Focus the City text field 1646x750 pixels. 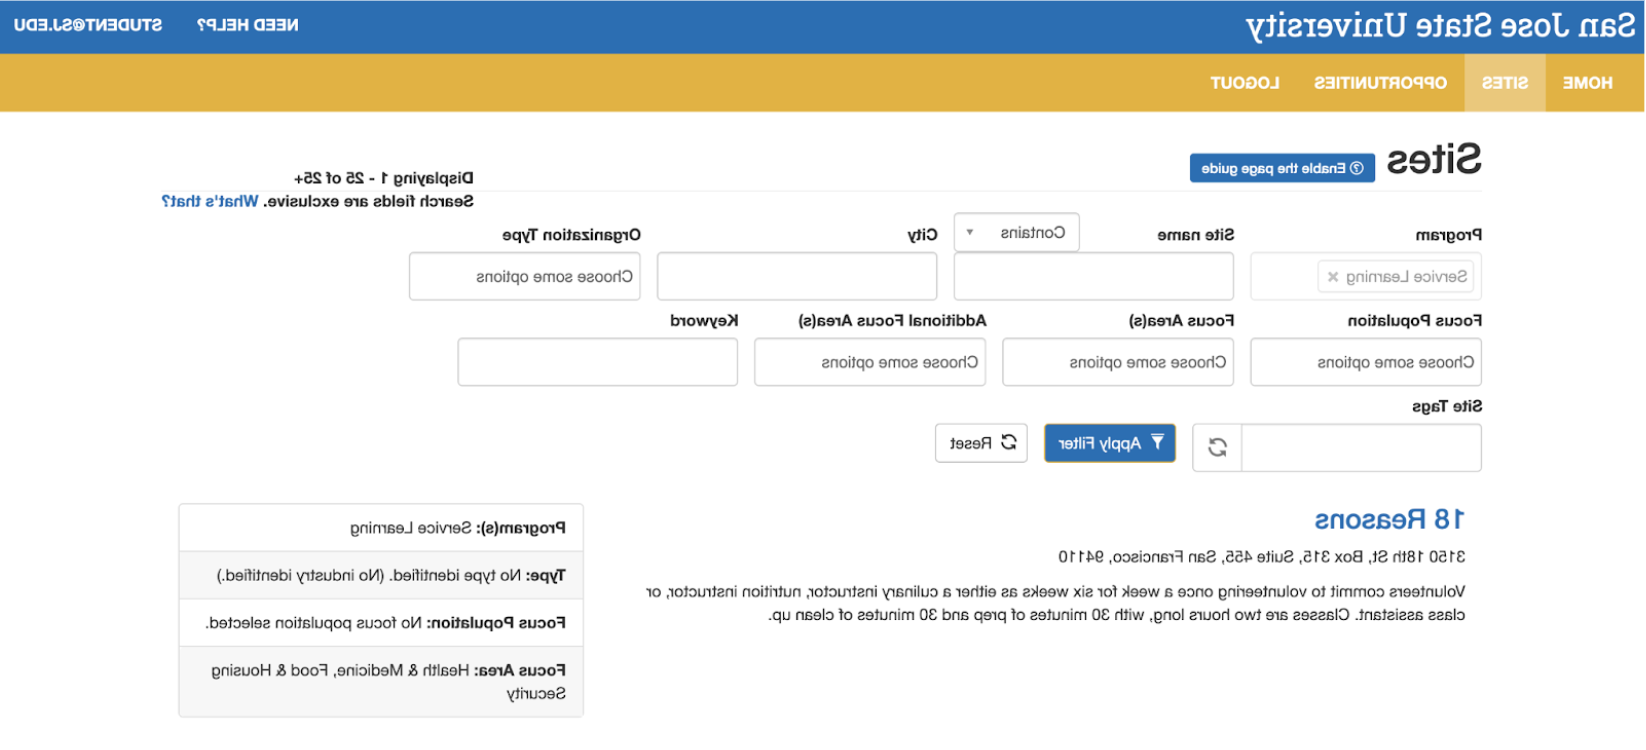(x=797, y=277)
